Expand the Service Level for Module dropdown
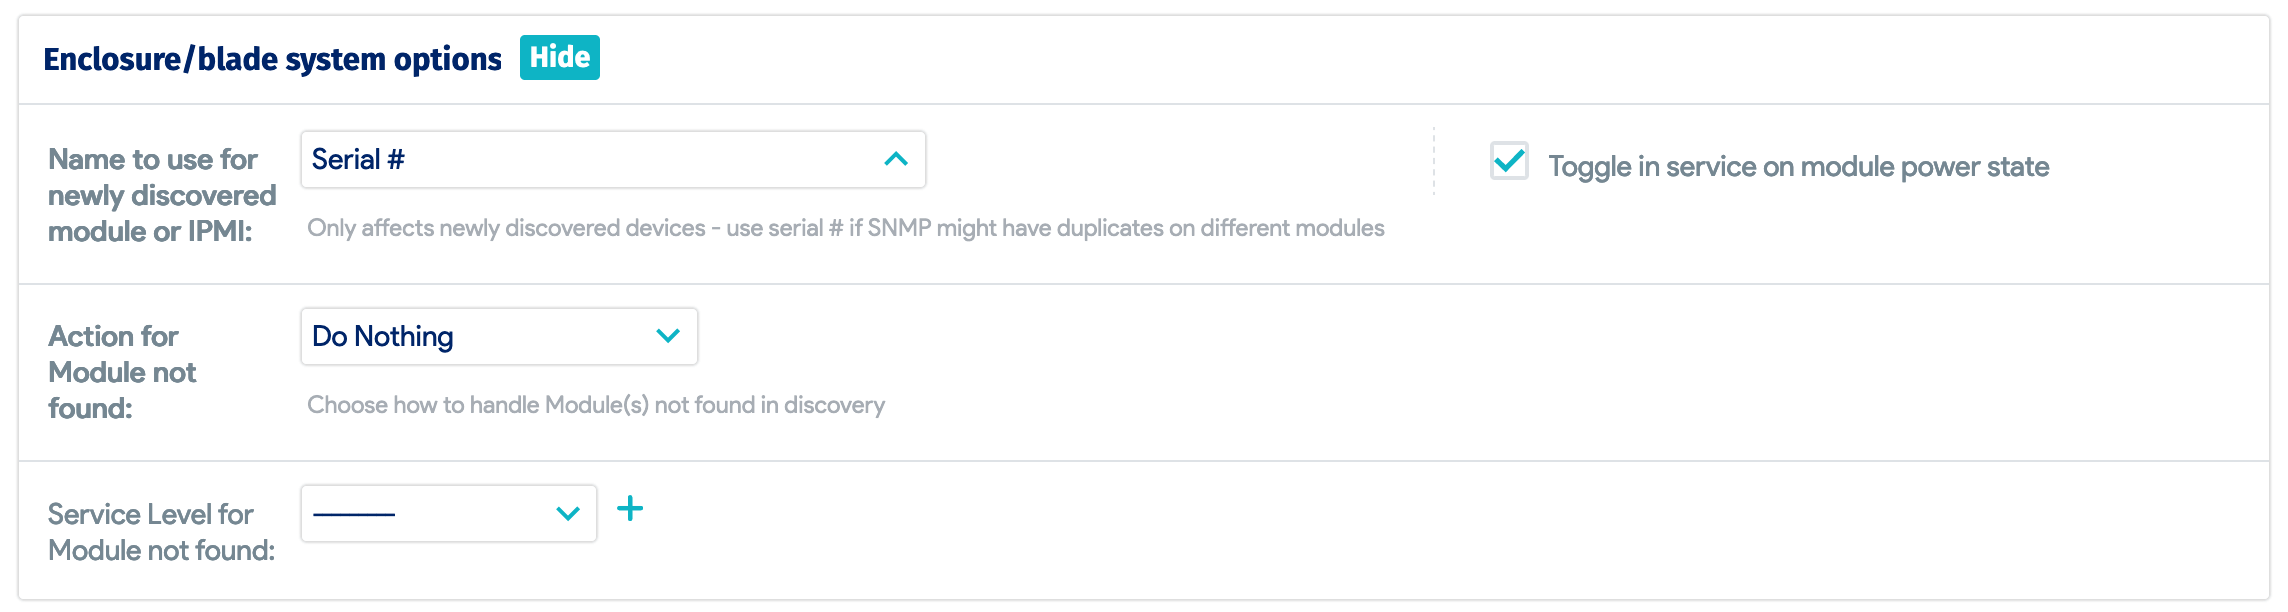This screenshot has width=2288, height=612. [448, 514]
